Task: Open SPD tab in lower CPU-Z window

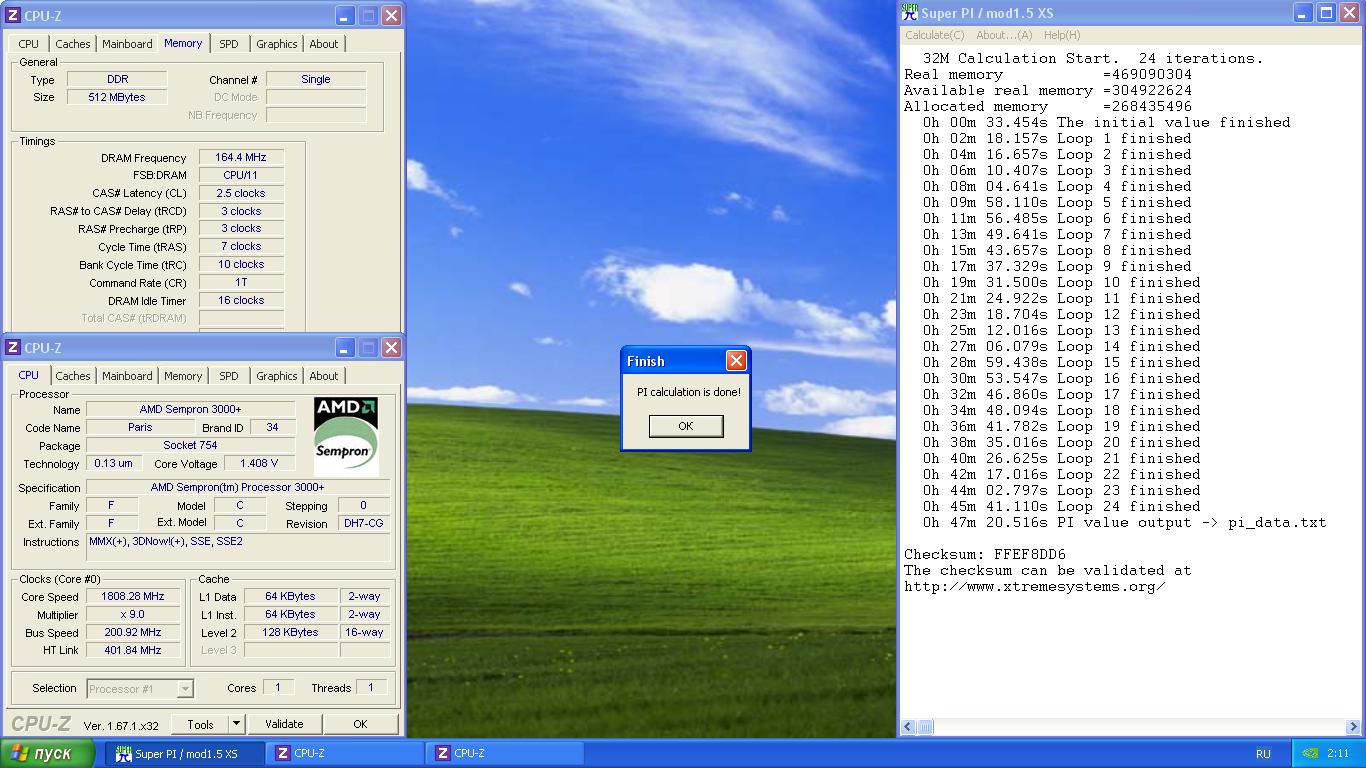Action: coord(229,376)
